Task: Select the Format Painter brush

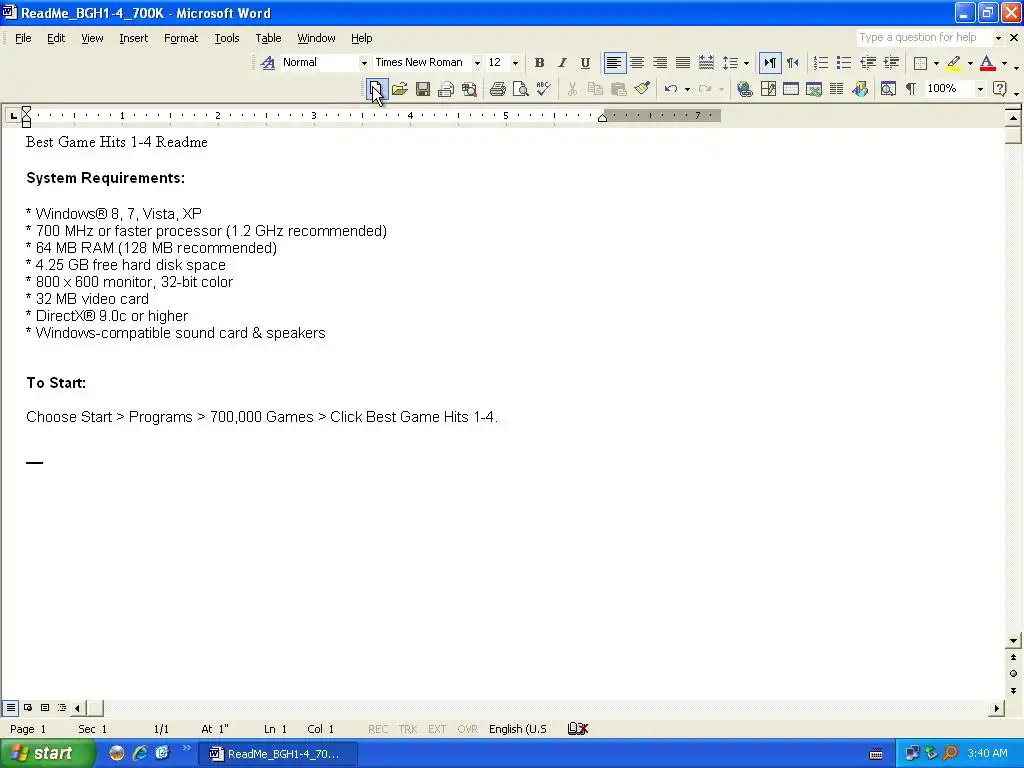Action: 642,89
